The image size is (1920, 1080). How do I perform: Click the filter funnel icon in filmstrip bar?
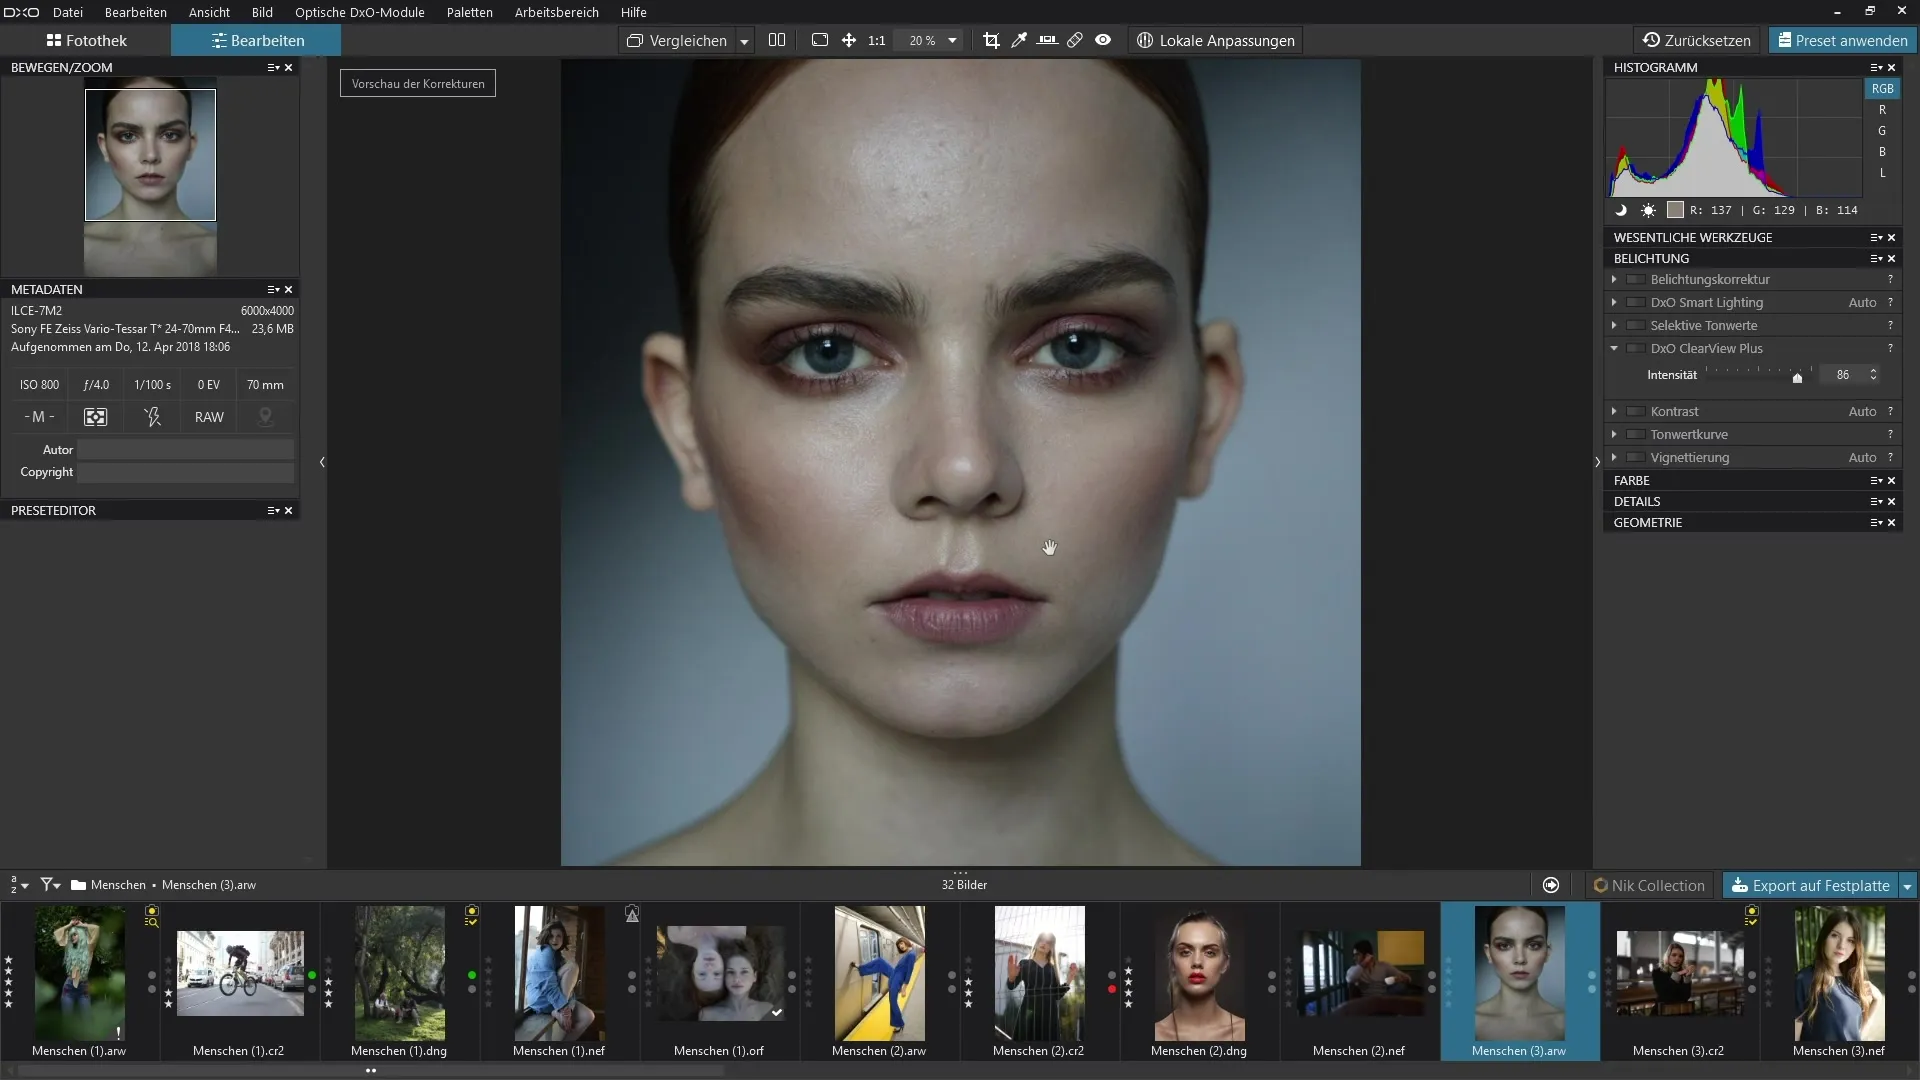tap(50, 885)
